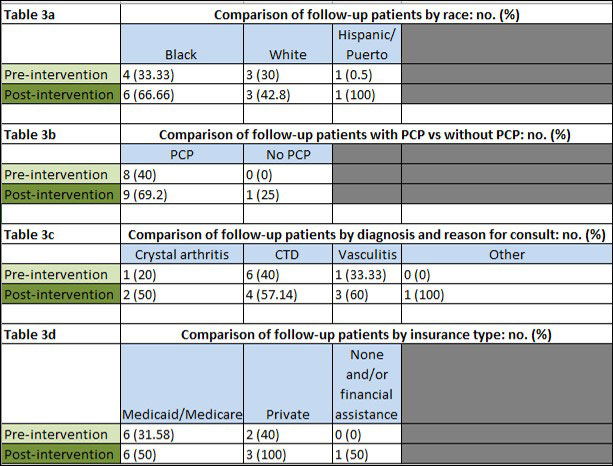
Task: Click the cell showing 4 (33.33)
Action: pos(180,75)
